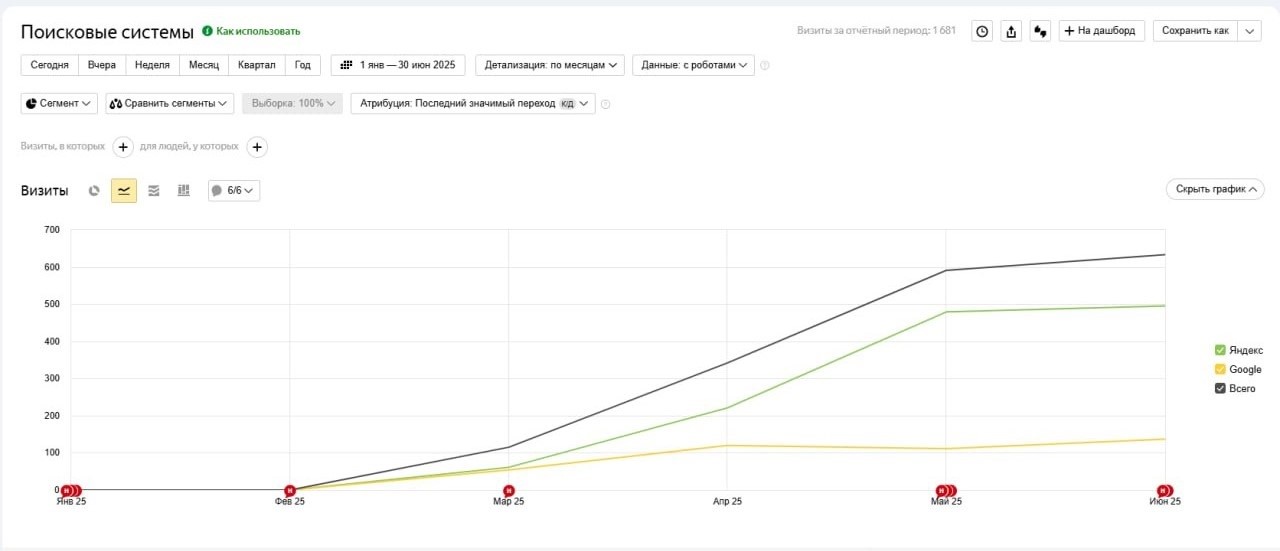Choose the Квартал period tab
This screenshot has width=1280, height=551.
[x=257, y=65]
